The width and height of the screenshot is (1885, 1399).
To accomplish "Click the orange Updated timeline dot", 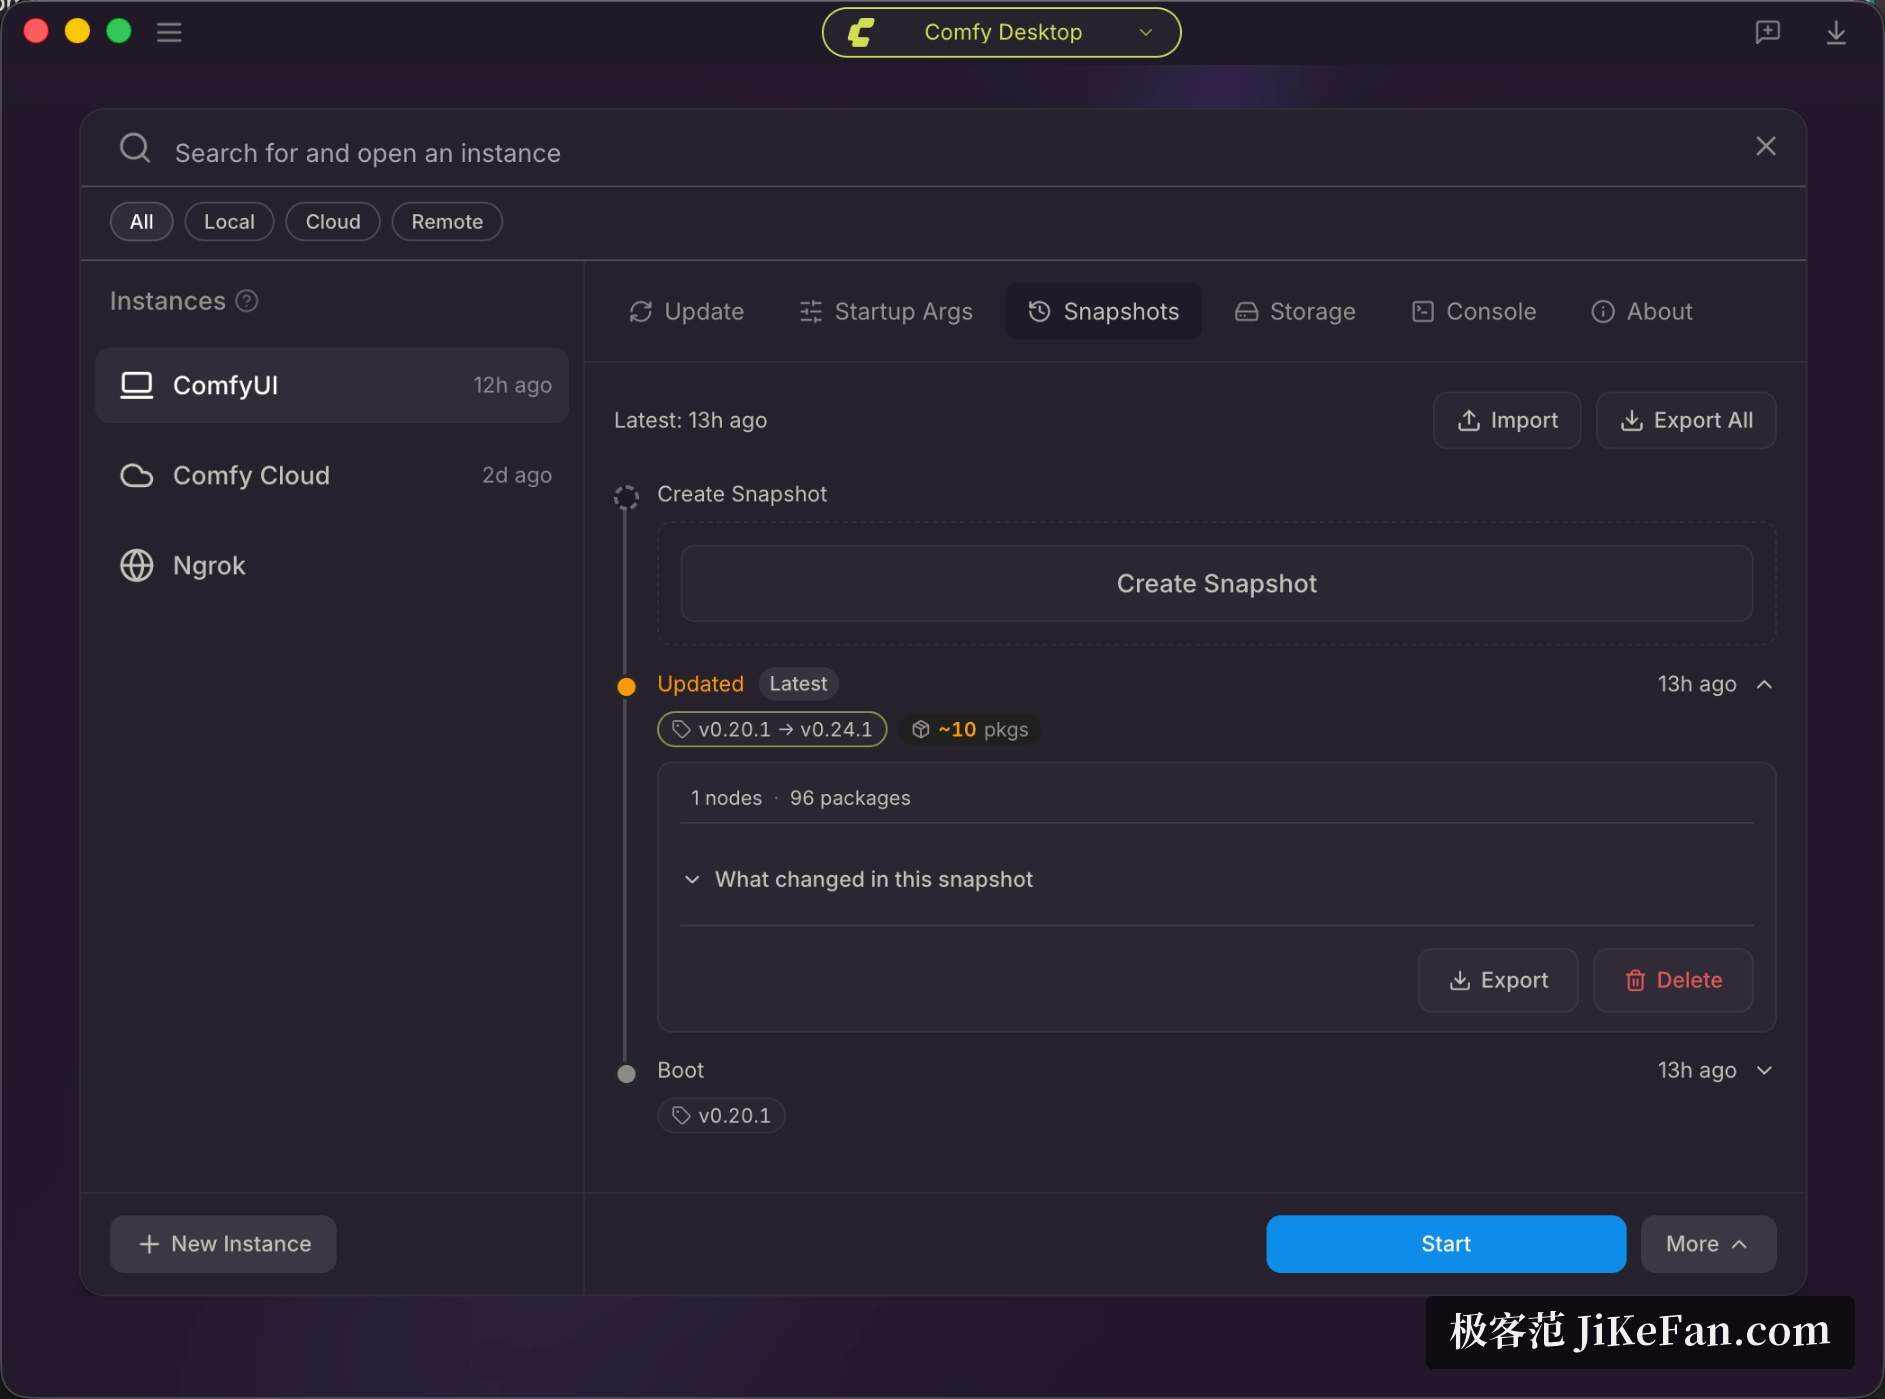I will tap(626, 686).
